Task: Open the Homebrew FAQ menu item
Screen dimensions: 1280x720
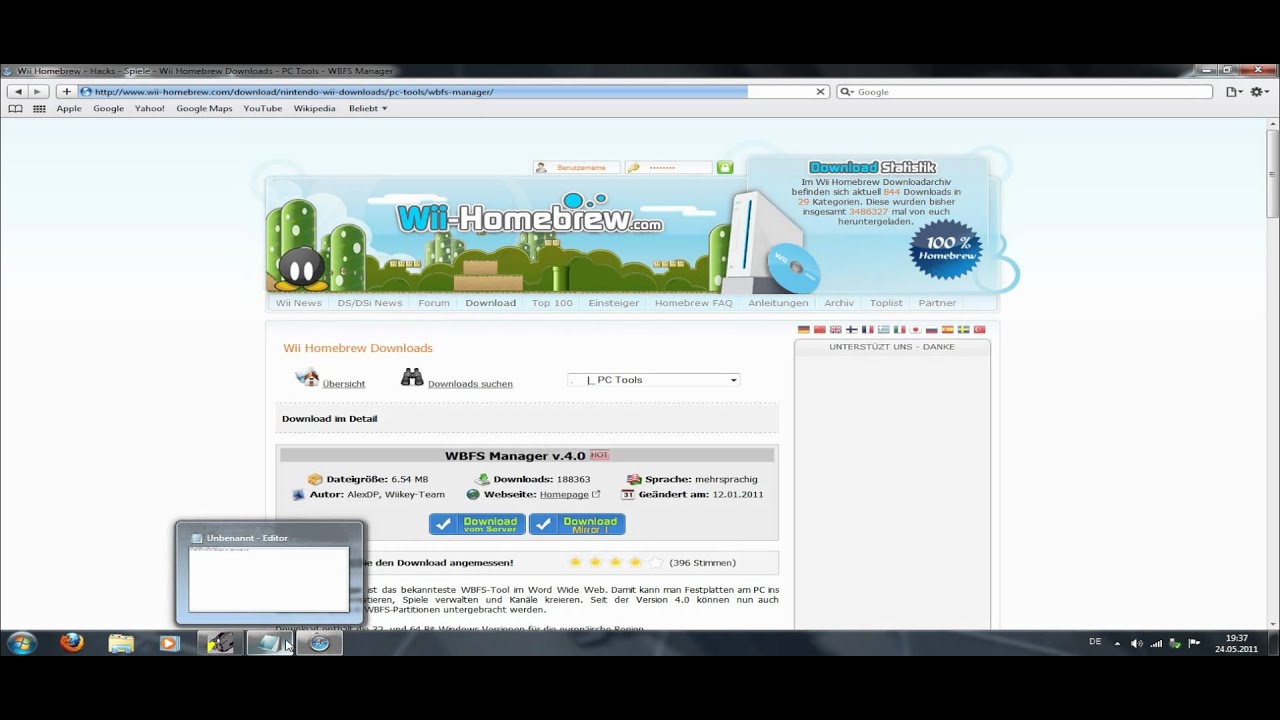Action: click(694, 303)
